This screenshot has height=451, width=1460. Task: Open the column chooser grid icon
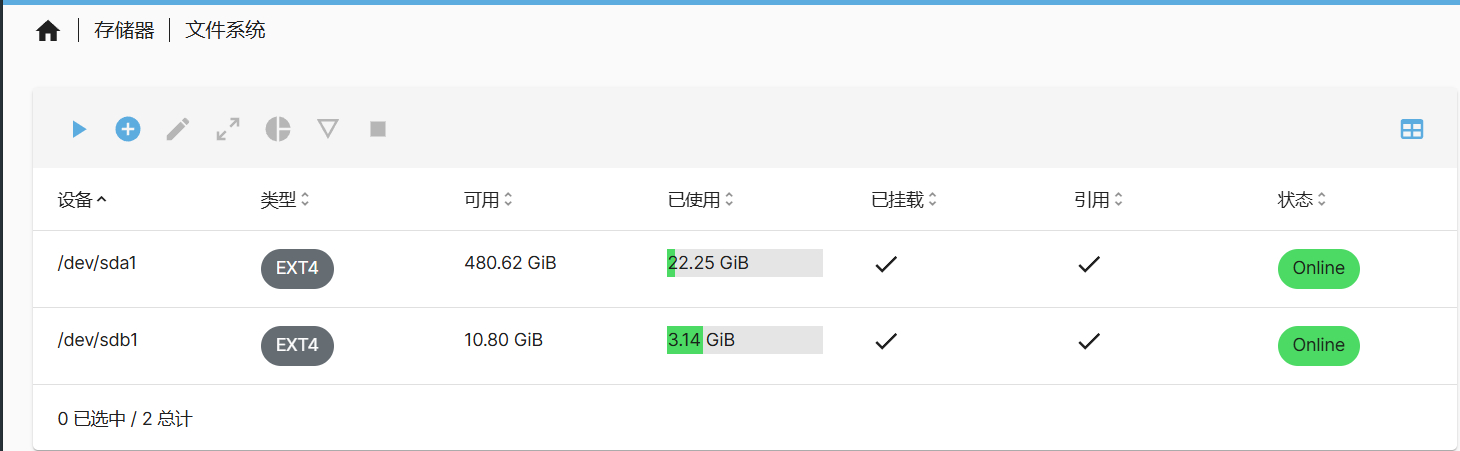click(x=1412, y=129)
